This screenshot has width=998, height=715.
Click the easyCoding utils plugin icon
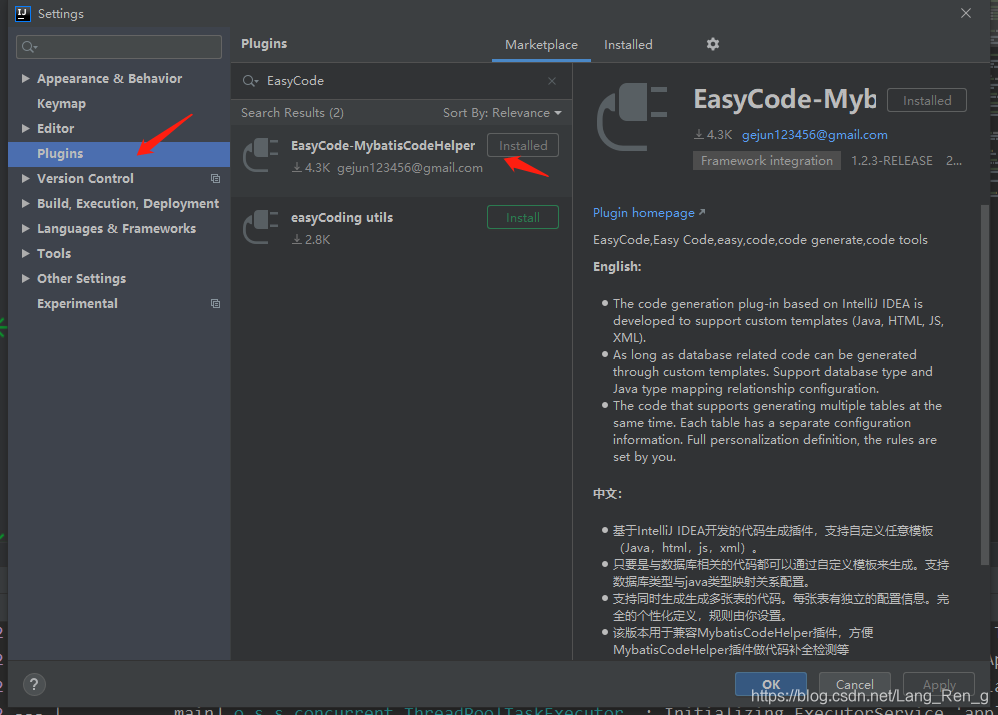click(261, 227)
